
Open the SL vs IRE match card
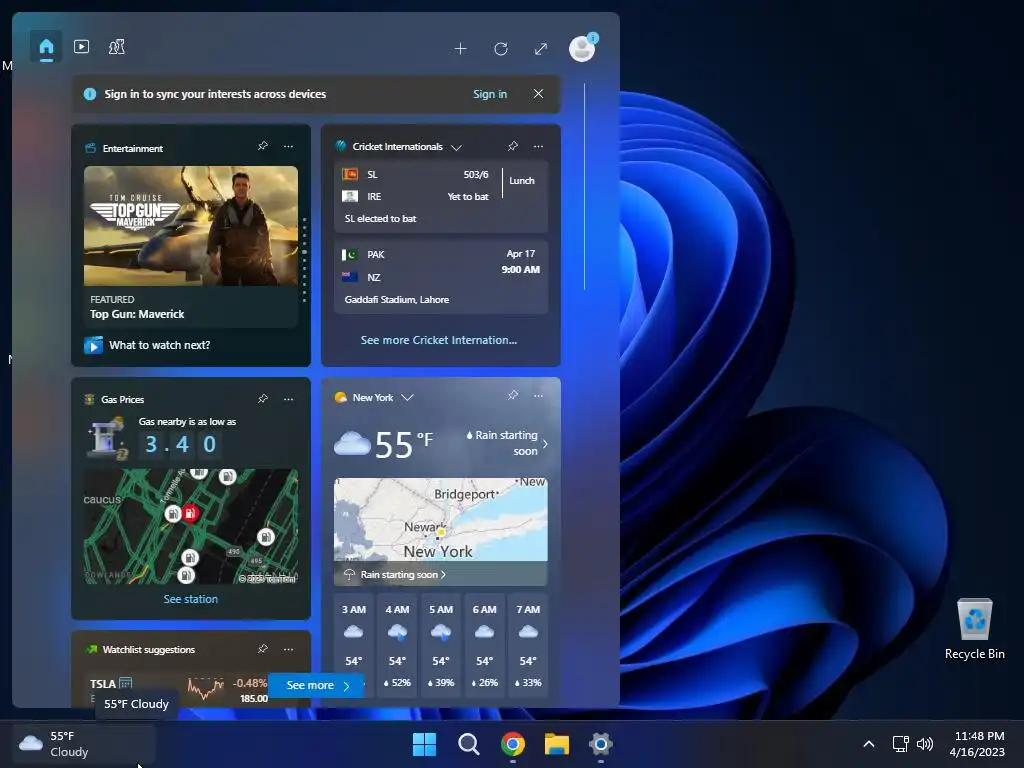441,196
